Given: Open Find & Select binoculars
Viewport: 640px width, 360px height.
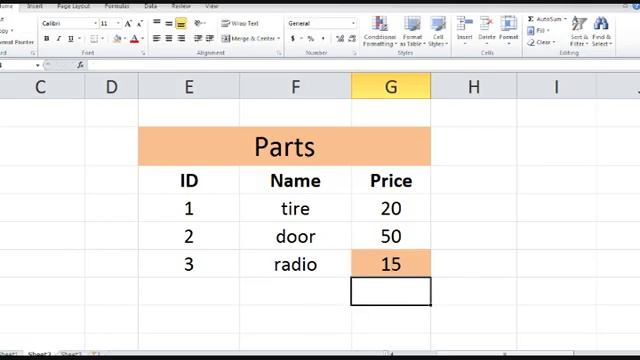Looking at the screenshot, I should [601, 31].
